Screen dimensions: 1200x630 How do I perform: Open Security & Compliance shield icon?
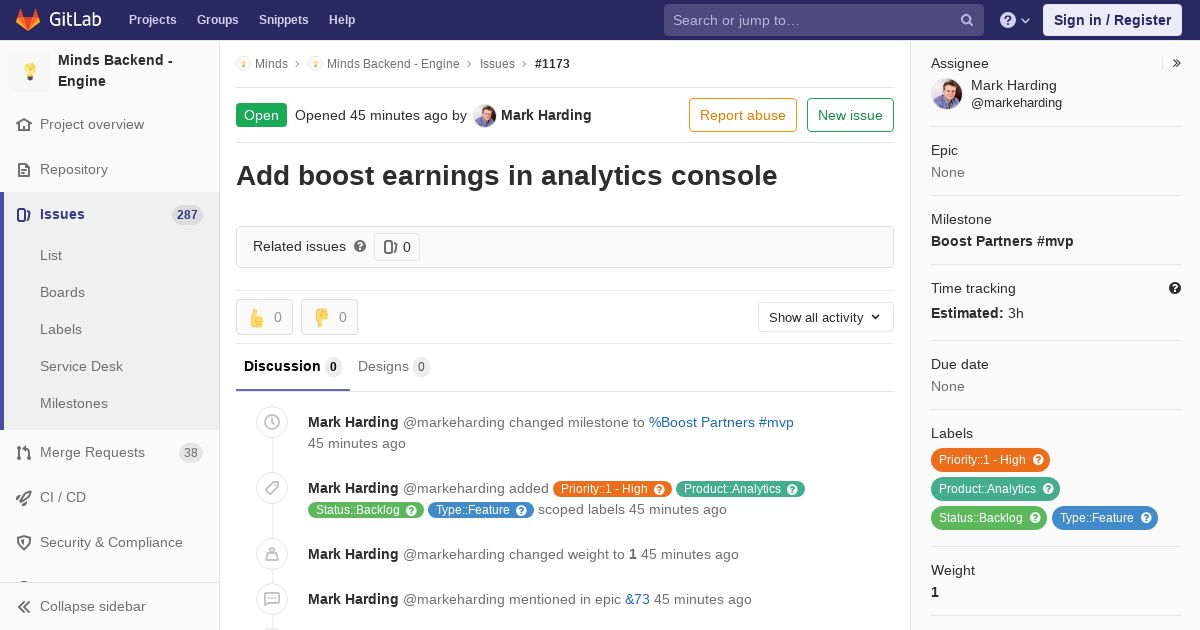click(x=24, y=543)
